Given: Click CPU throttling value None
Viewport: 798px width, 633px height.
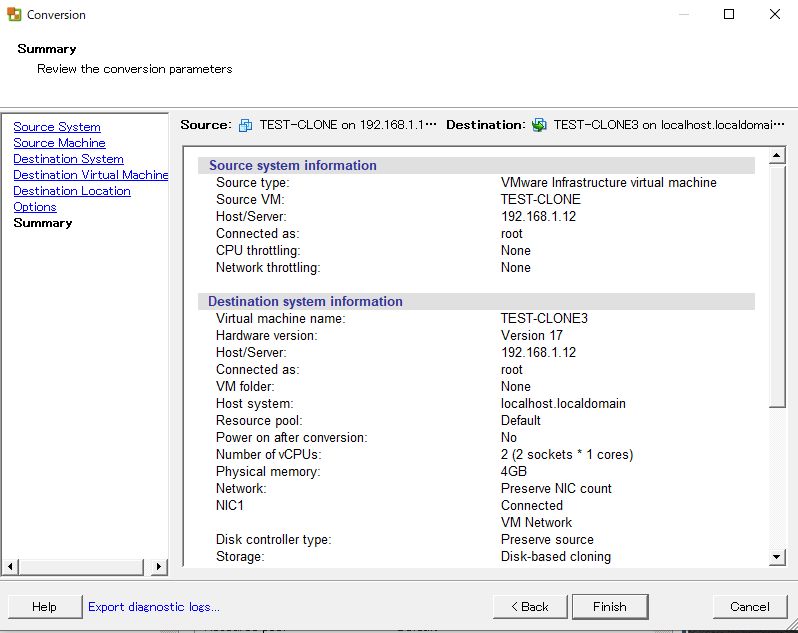Looking at the screenshot, I should 516,250.
